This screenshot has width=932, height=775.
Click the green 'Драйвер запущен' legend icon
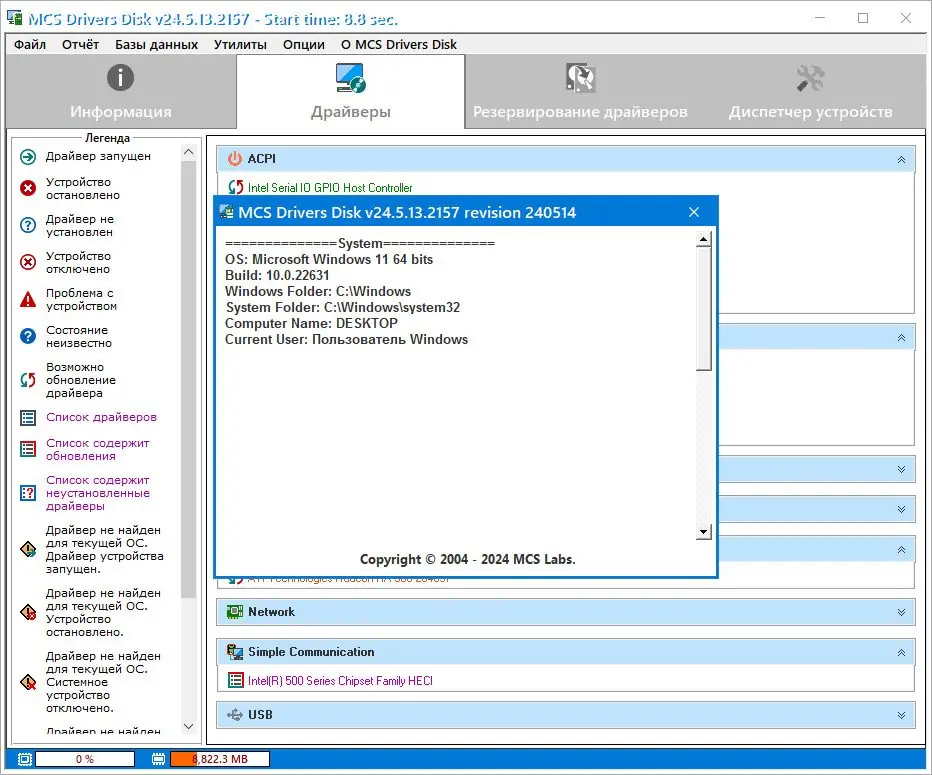[28, 157]
